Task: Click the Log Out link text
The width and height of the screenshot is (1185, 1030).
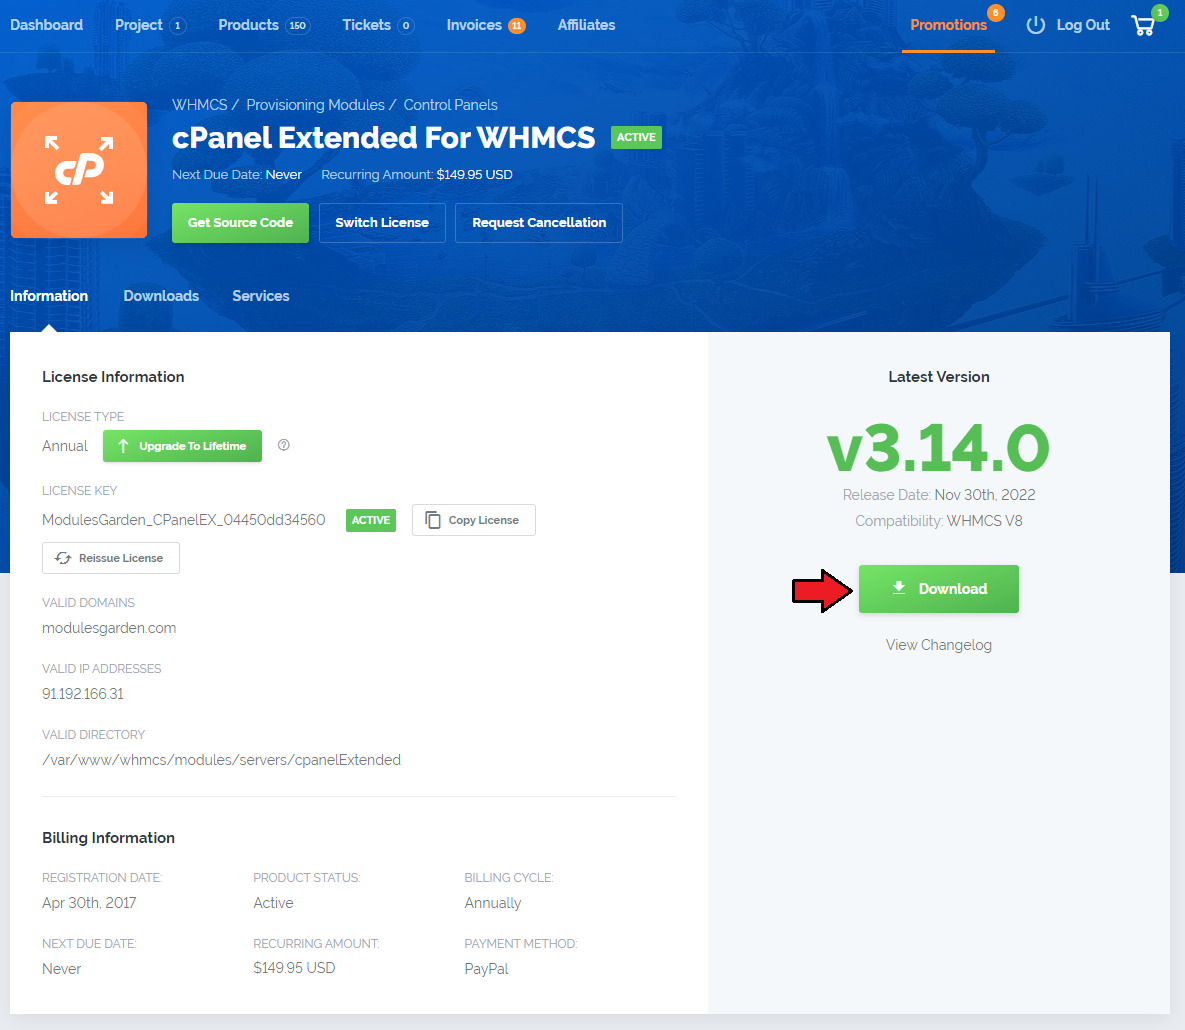Action: click(1083, 25)
